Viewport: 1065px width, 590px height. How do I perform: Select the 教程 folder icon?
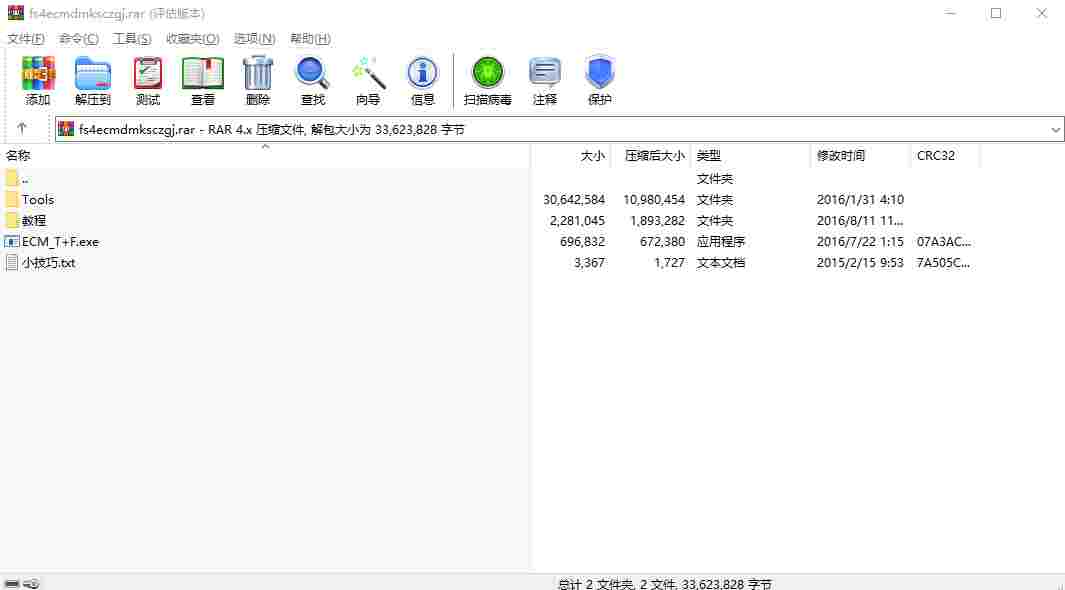[x=12, y=220]
